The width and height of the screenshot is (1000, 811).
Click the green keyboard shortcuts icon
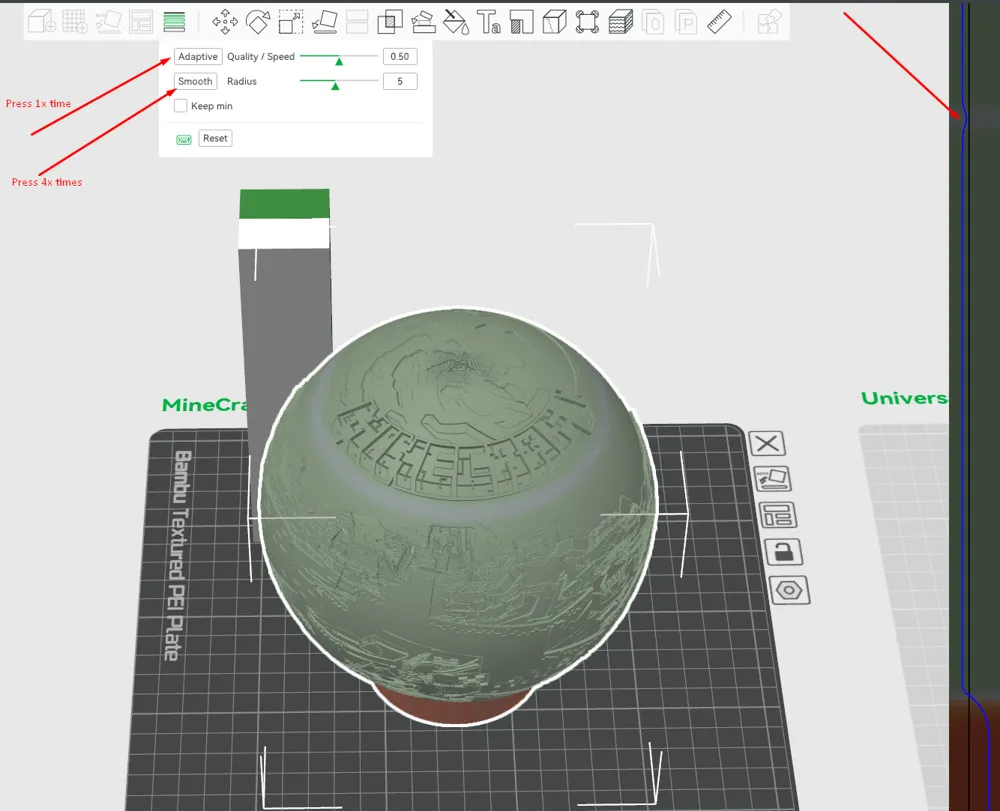pos(184,140)
